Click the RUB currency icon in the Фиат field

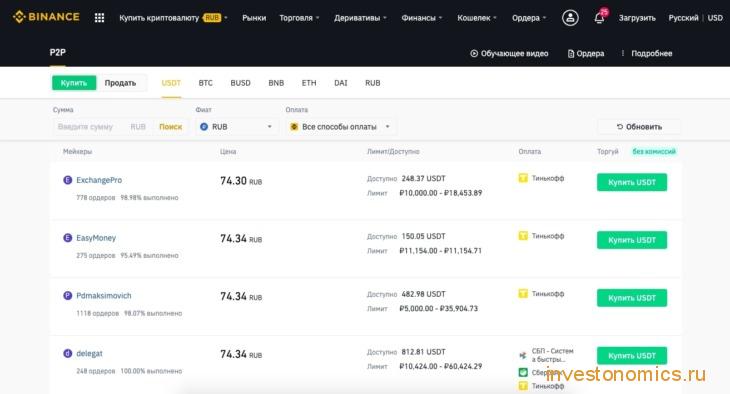(x=203, y=127)
